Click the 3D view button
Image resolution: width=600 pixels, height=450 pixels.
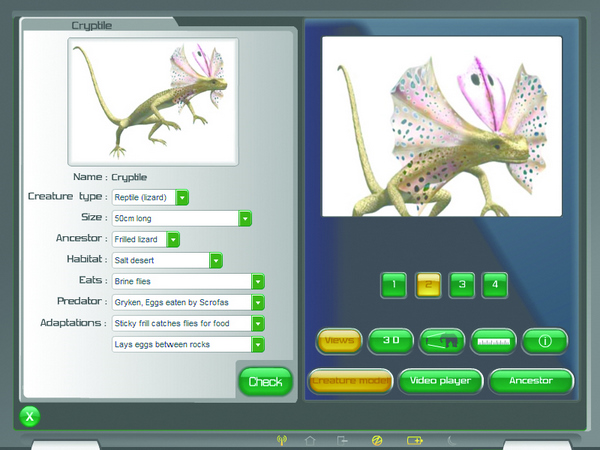pyautogui.click(x=391, y=341)
